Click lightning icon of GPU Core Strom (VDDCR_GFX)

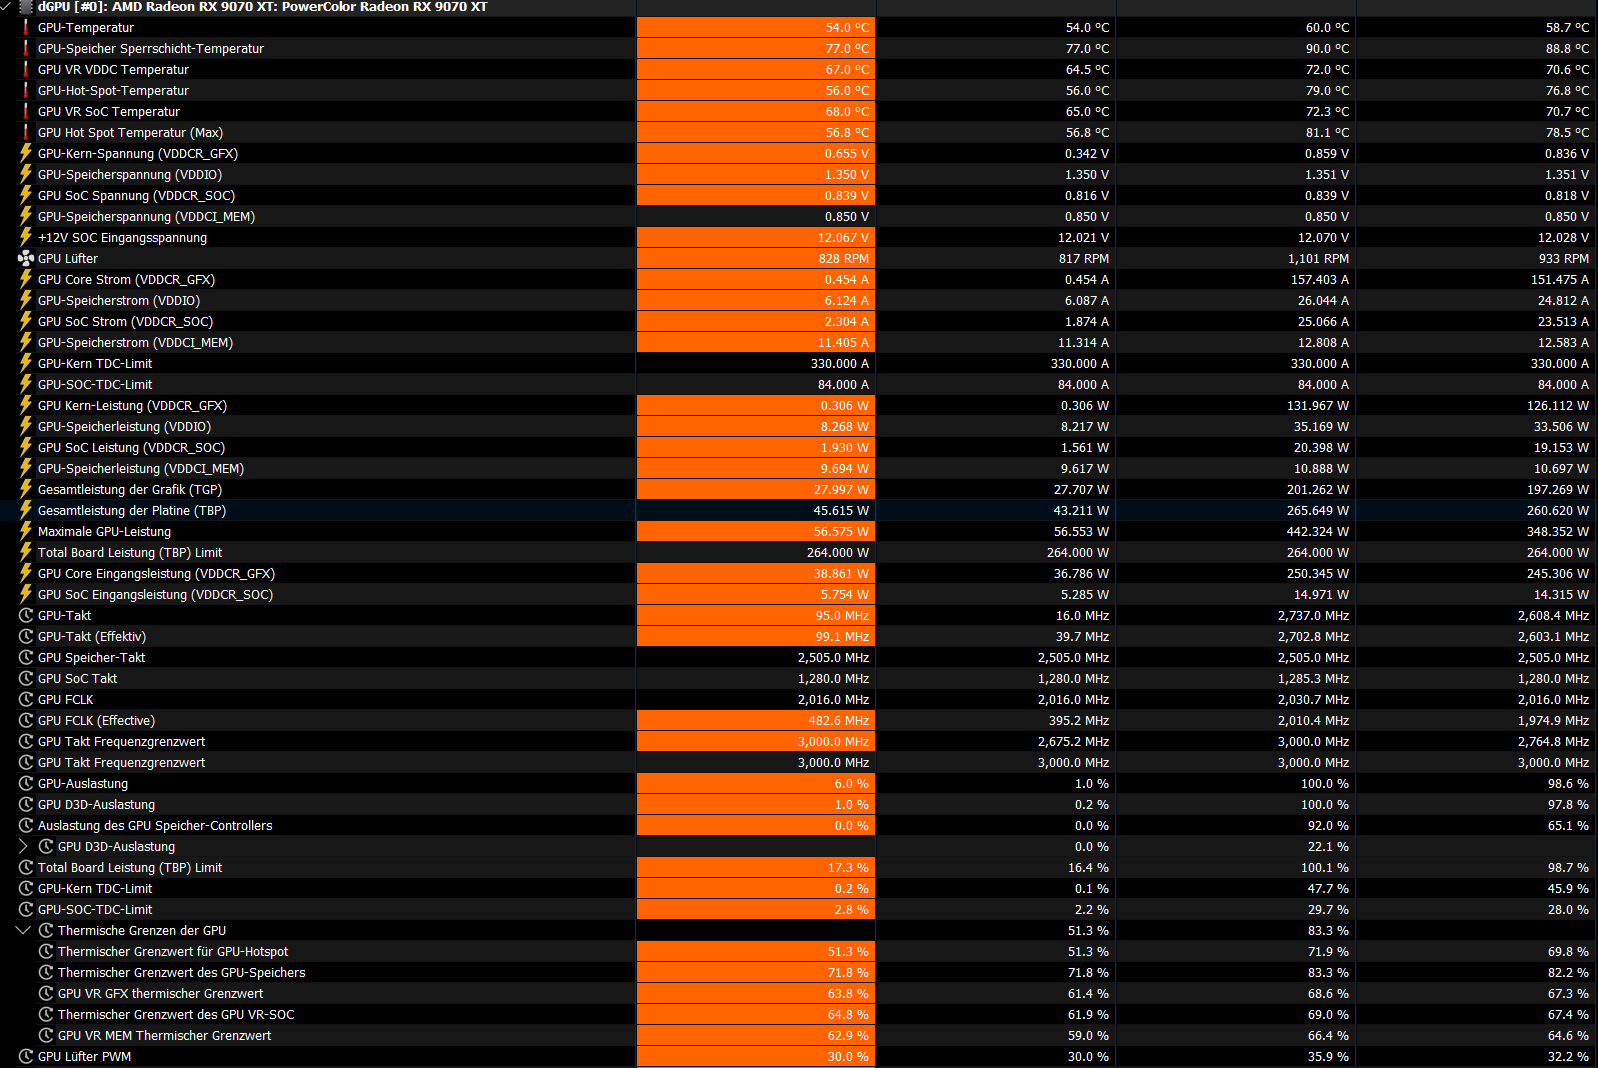point(26,279)
